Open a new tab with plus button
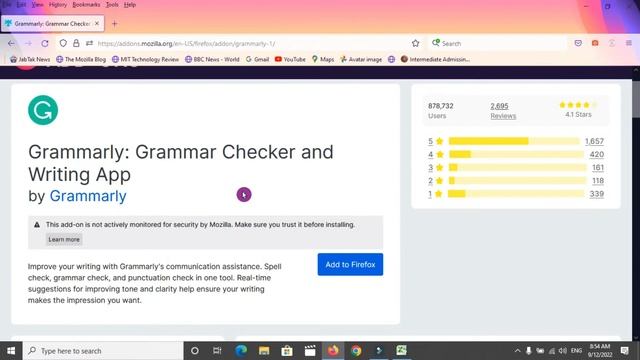Image resolution: width=640 pixels, height=360 pixels. (114, 24)
